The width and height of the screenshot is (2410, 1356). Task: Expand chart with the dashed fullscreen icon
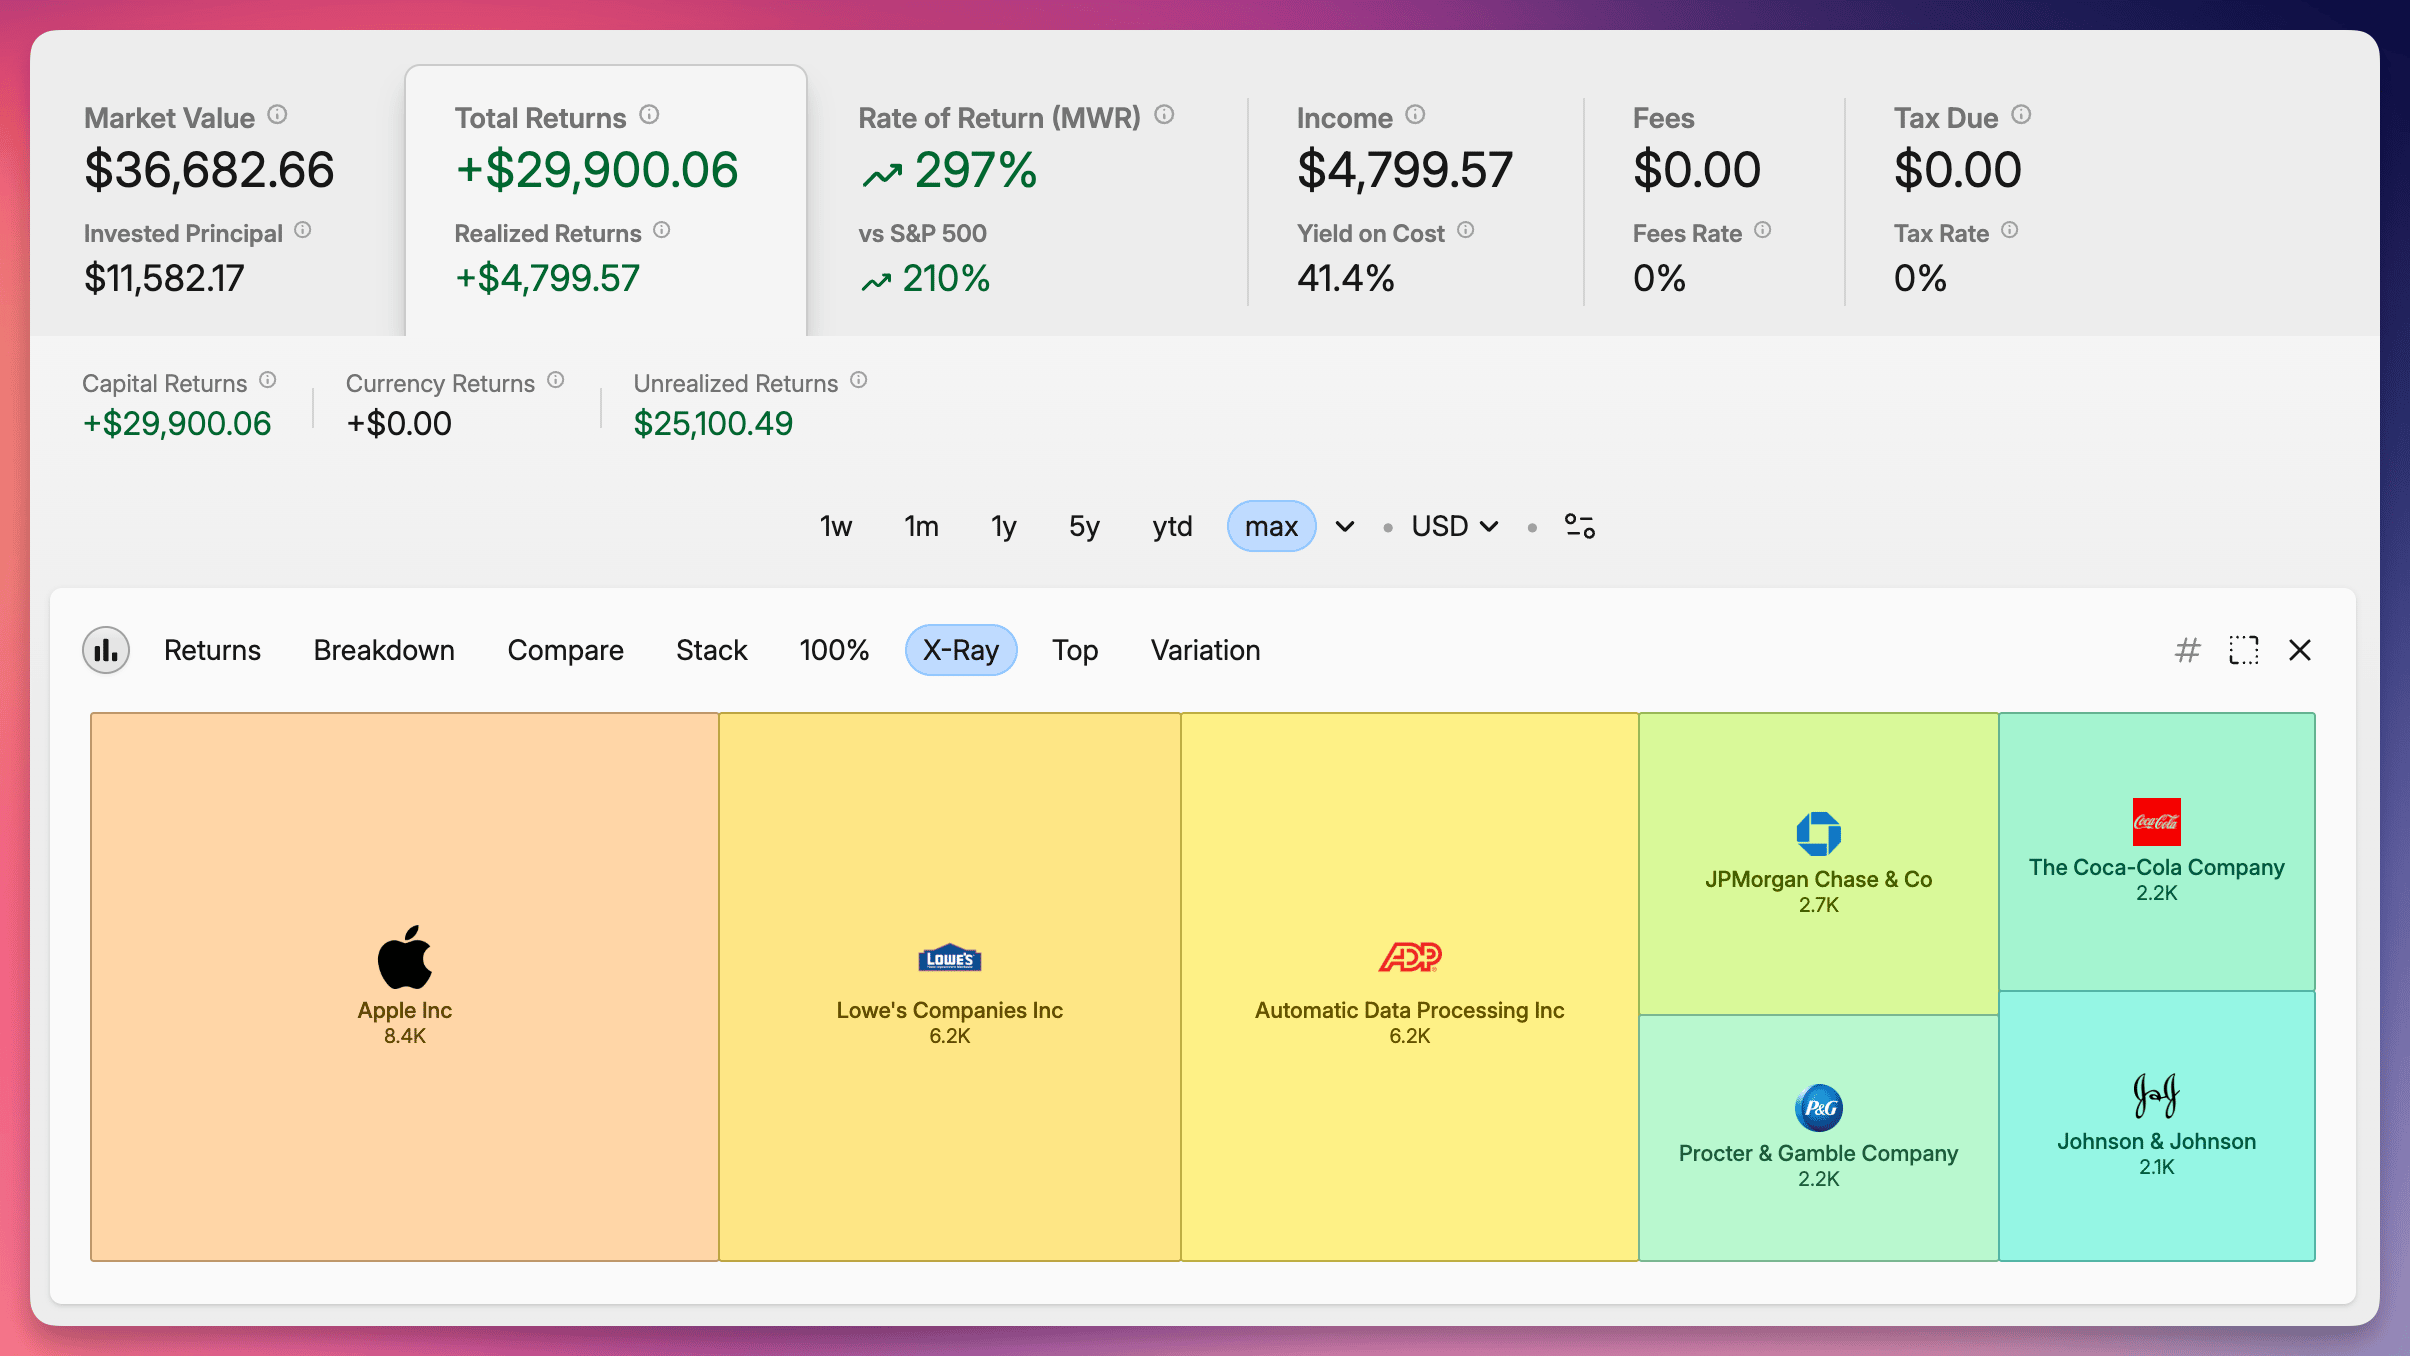tap(2244, 651)
